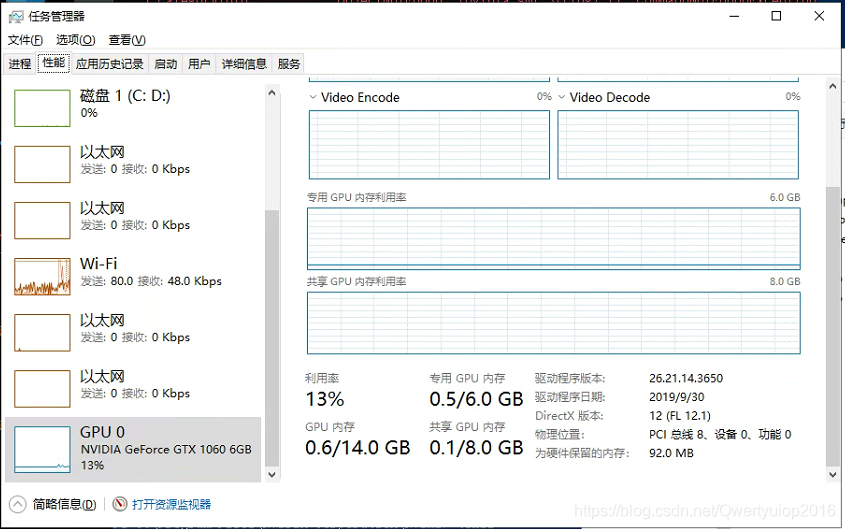Click the sidebar scrollbar thumb
845x529 pixels.
pos(272,338)
